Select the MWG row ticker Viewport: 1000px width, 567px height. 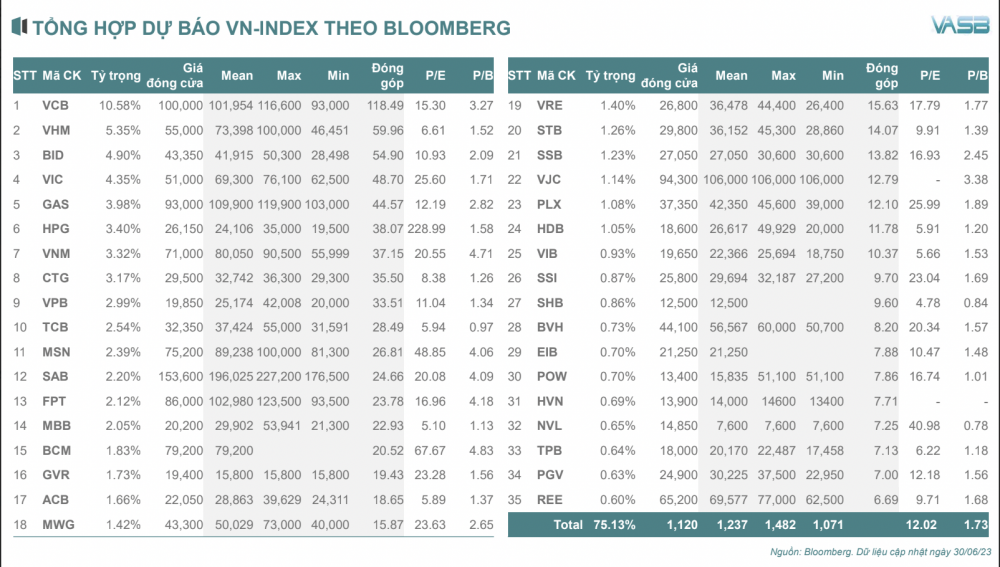(x=58, y=524)
